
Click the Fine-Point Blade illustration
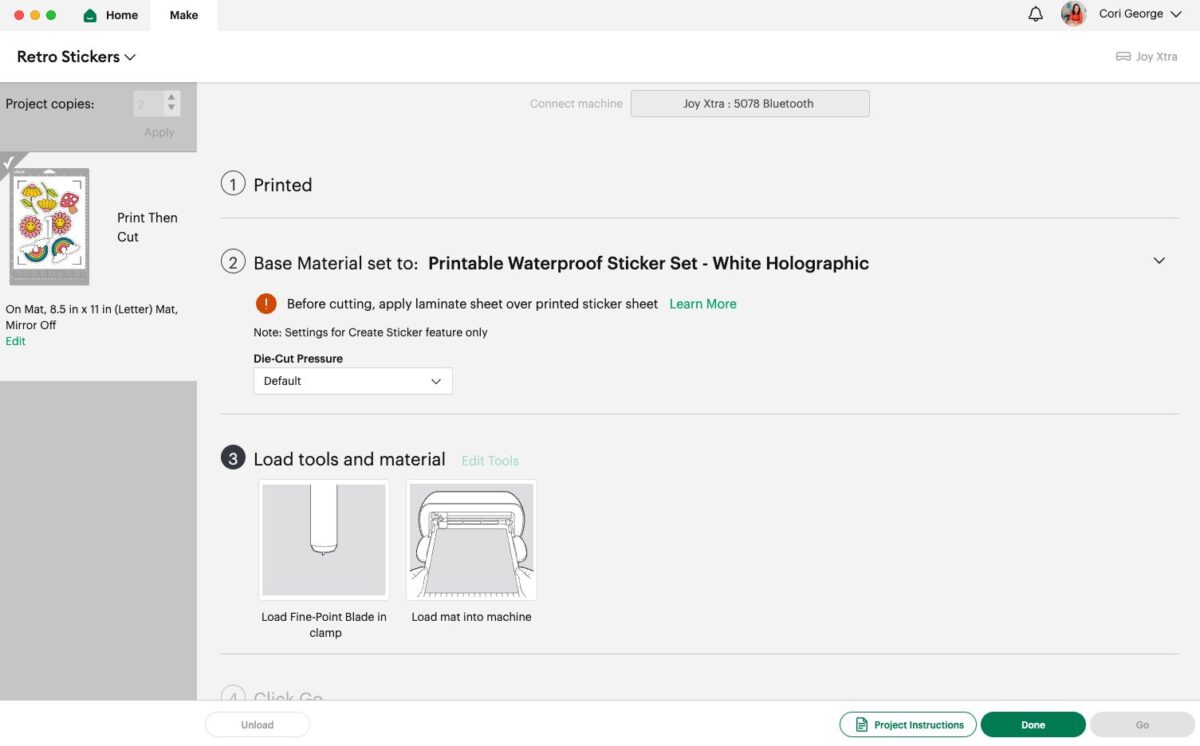click(x=324, y=540)
